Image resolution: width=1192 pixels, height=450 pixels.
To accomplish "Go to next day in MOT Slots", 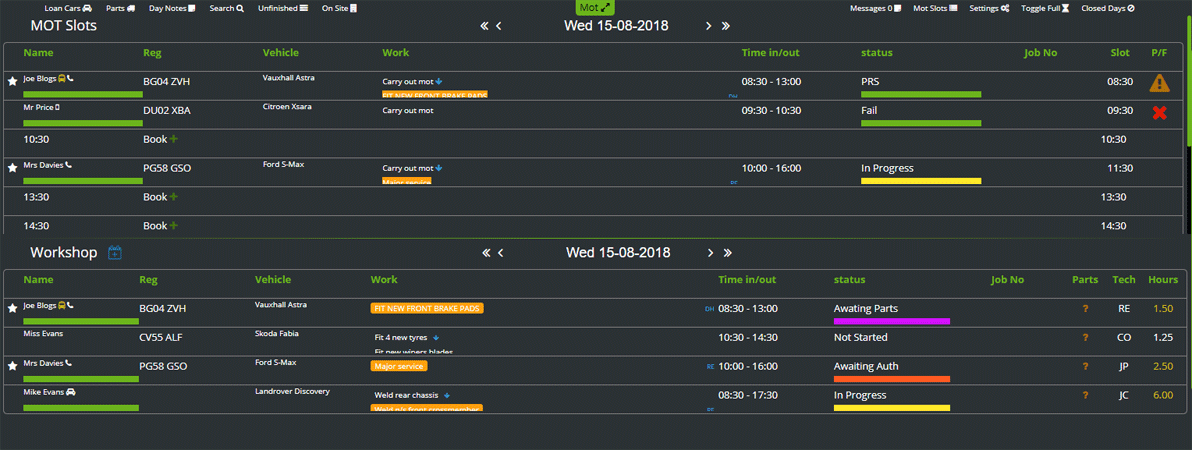I will (x=709, y=26).
